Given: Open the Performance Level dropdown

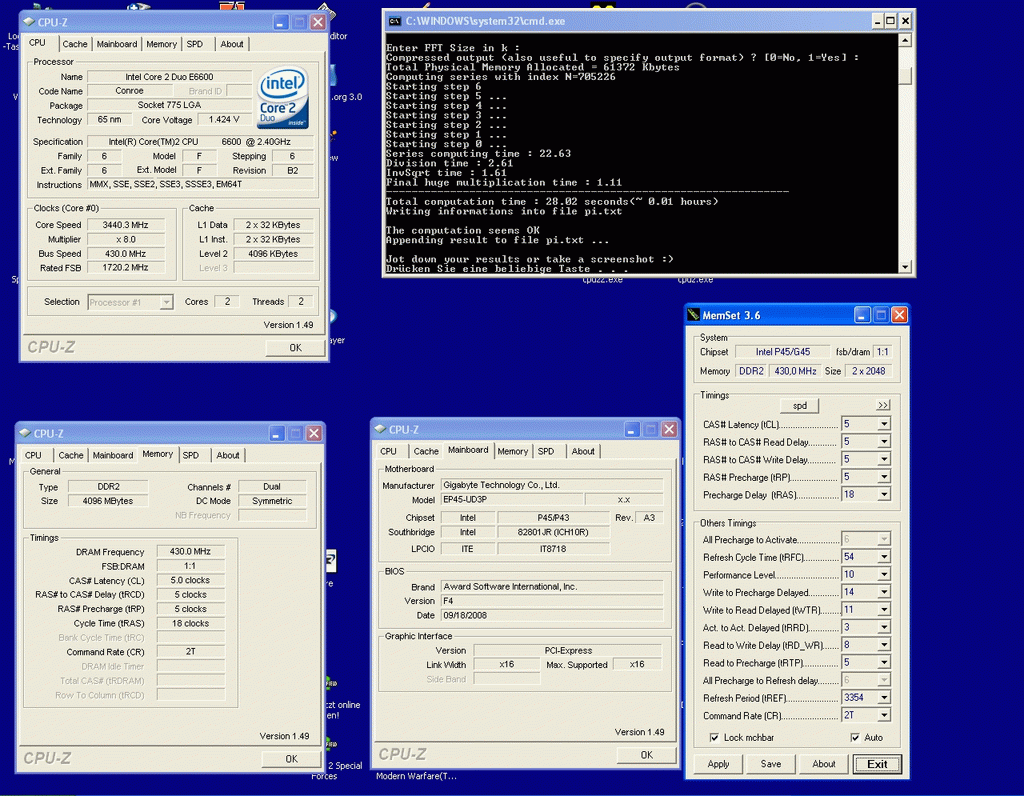Looking at the screenshot, I should pyautogui.click(x=884, y=575).
